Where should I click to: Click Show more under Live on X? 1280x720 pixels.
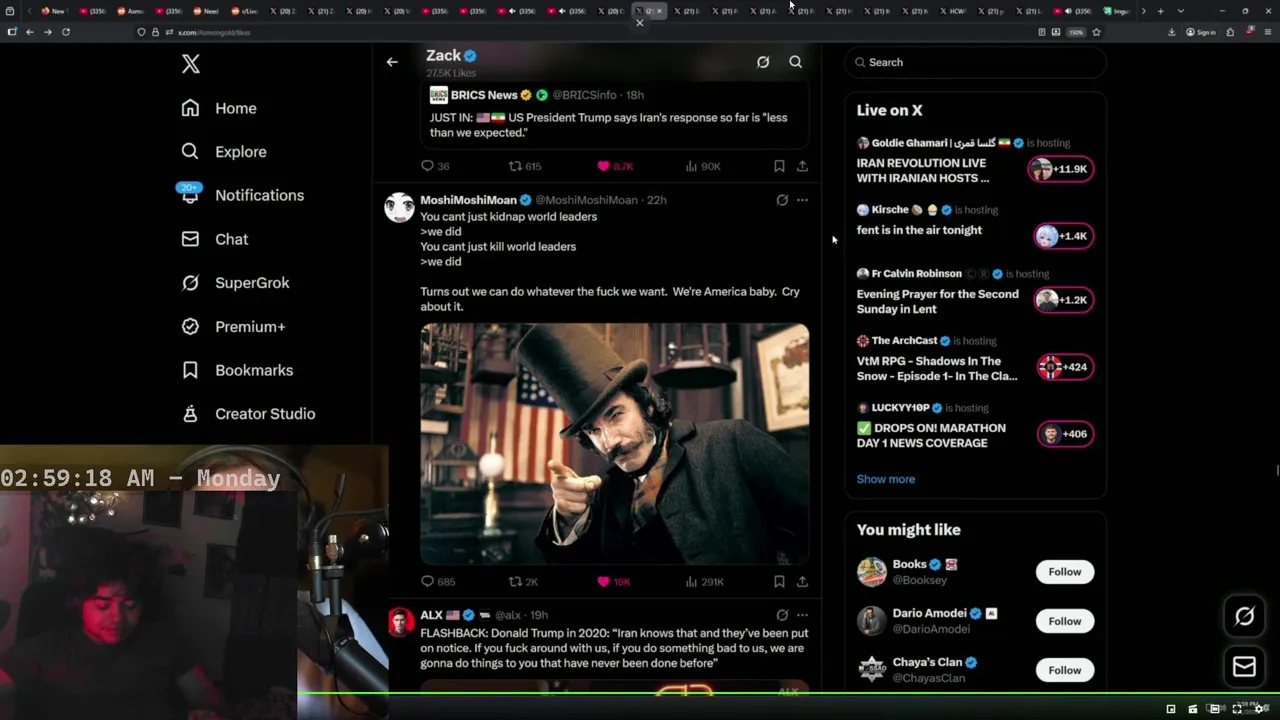pos(885,479)
